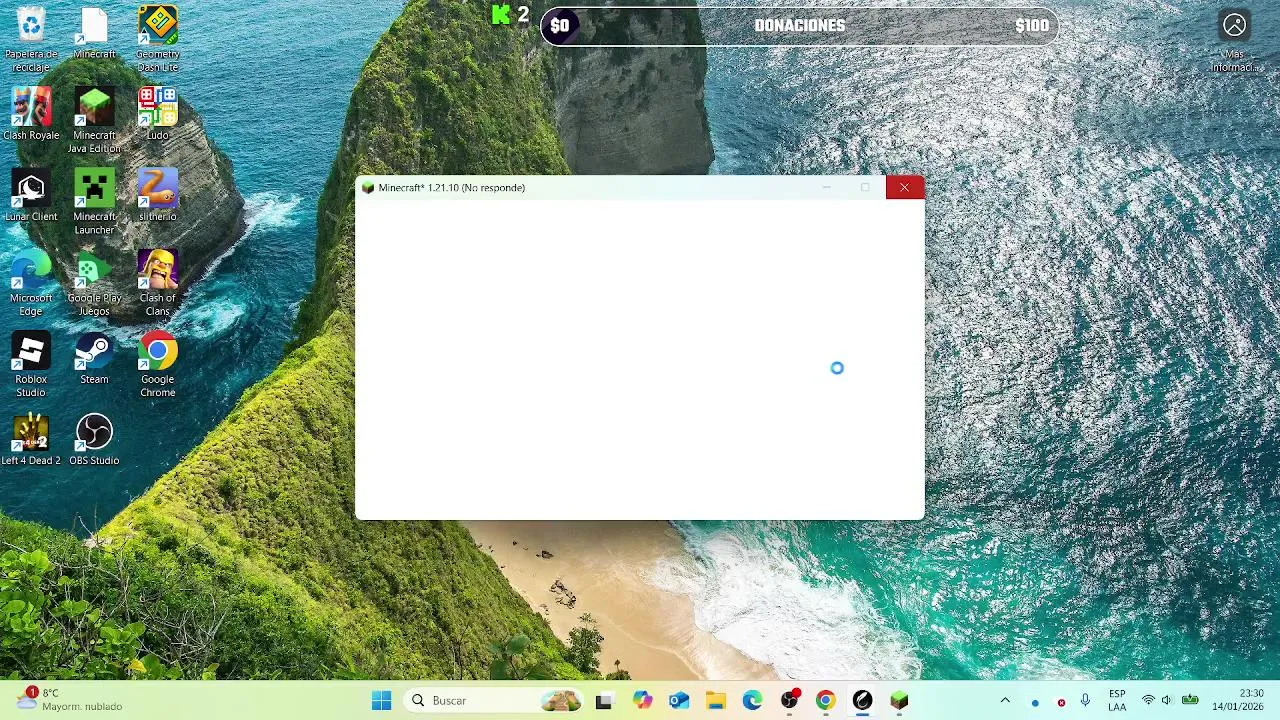The width and height of the screenshot is (1280, 720).
Task: Select Minecraft Java Edition desktop icon
Action: 94,121
